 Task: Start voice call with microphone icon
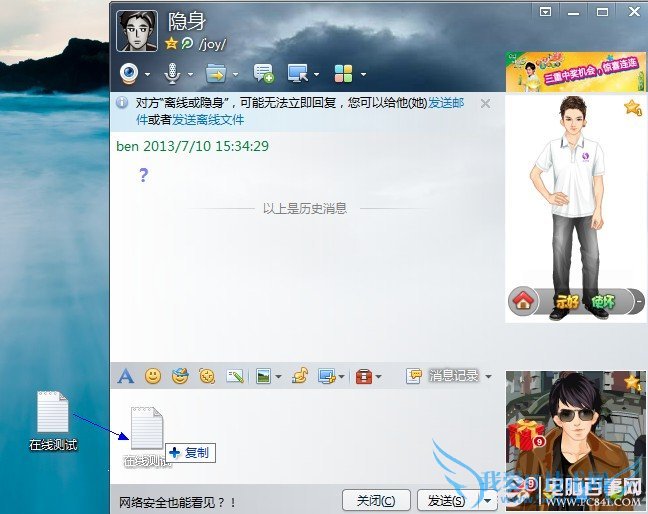point(172,74)
